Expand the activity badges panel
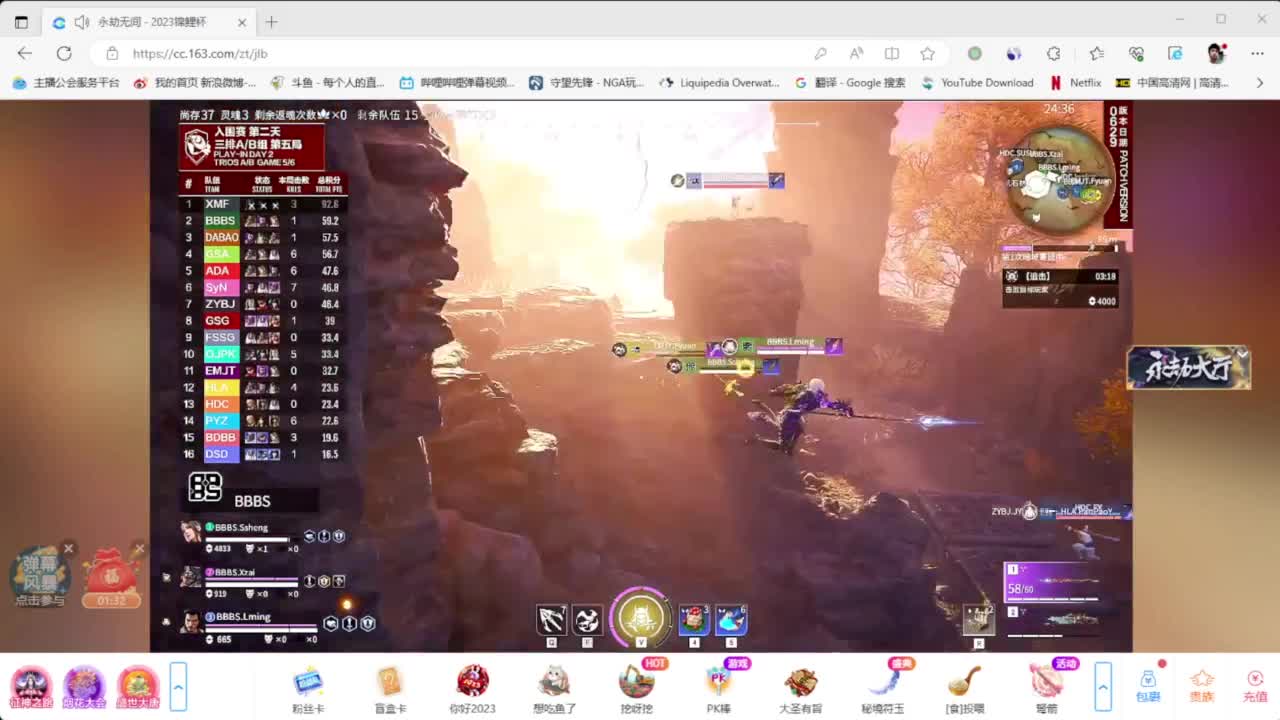 178,687
